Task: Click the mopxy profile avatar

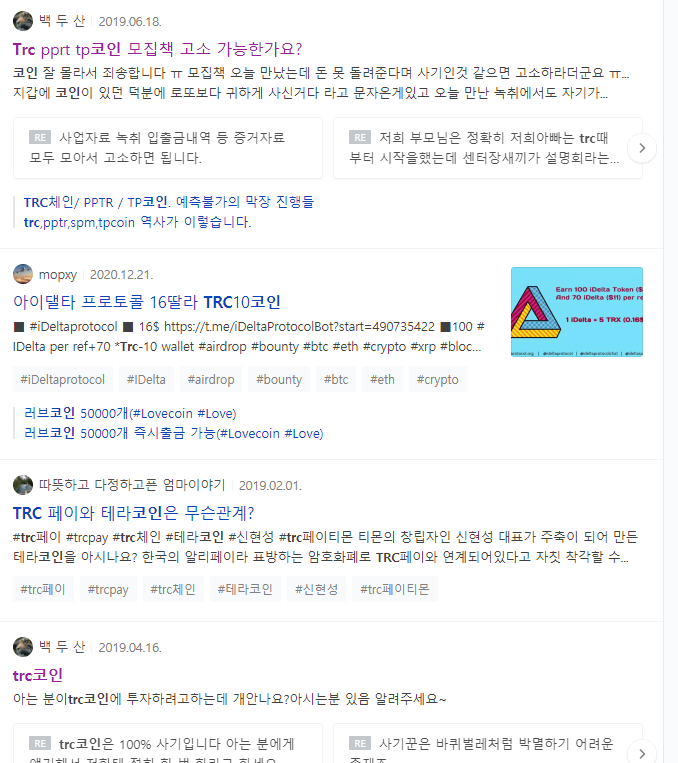Action: coord(23,274)
